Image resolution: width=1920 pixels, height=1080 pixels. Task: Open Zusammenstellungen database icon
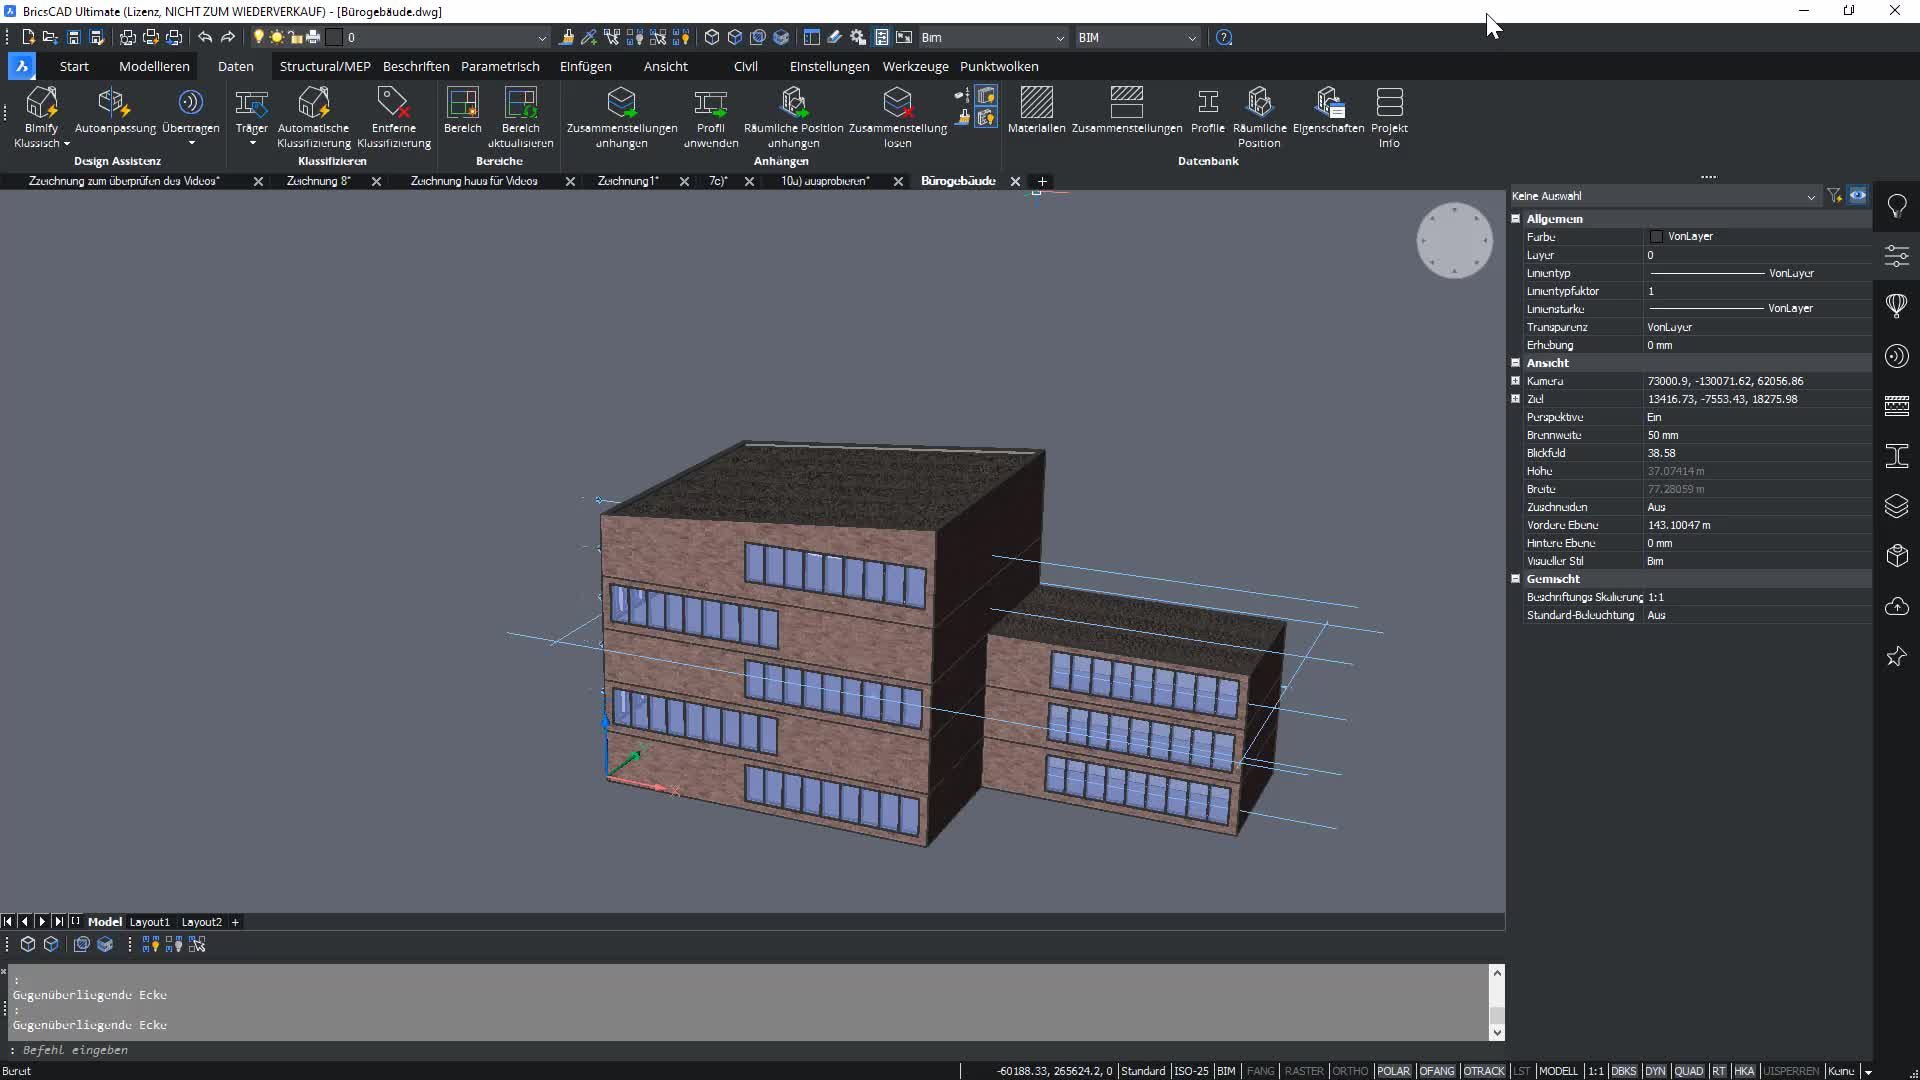1127,110
